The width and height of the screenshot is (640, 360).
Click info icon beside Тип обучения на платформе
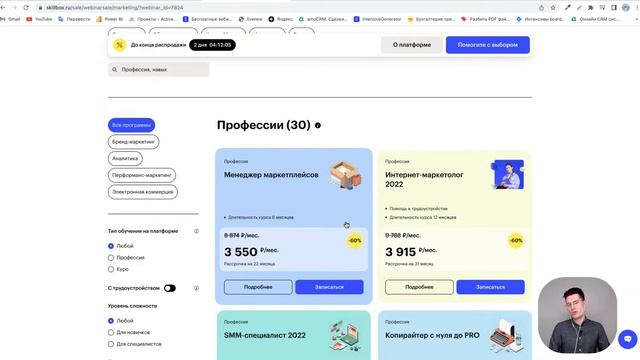pos(196,231)
